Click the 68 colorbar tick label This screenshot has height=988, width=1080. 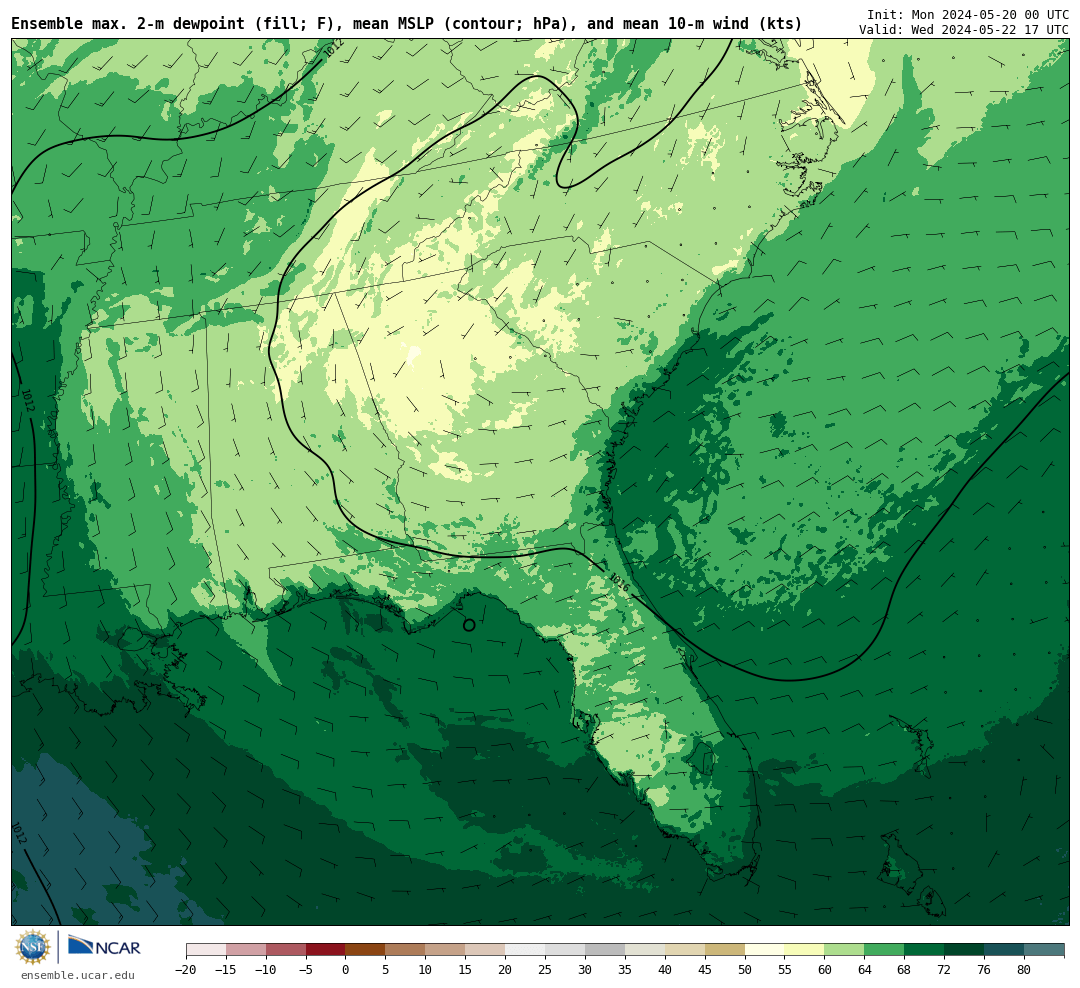tap(905, 970)
